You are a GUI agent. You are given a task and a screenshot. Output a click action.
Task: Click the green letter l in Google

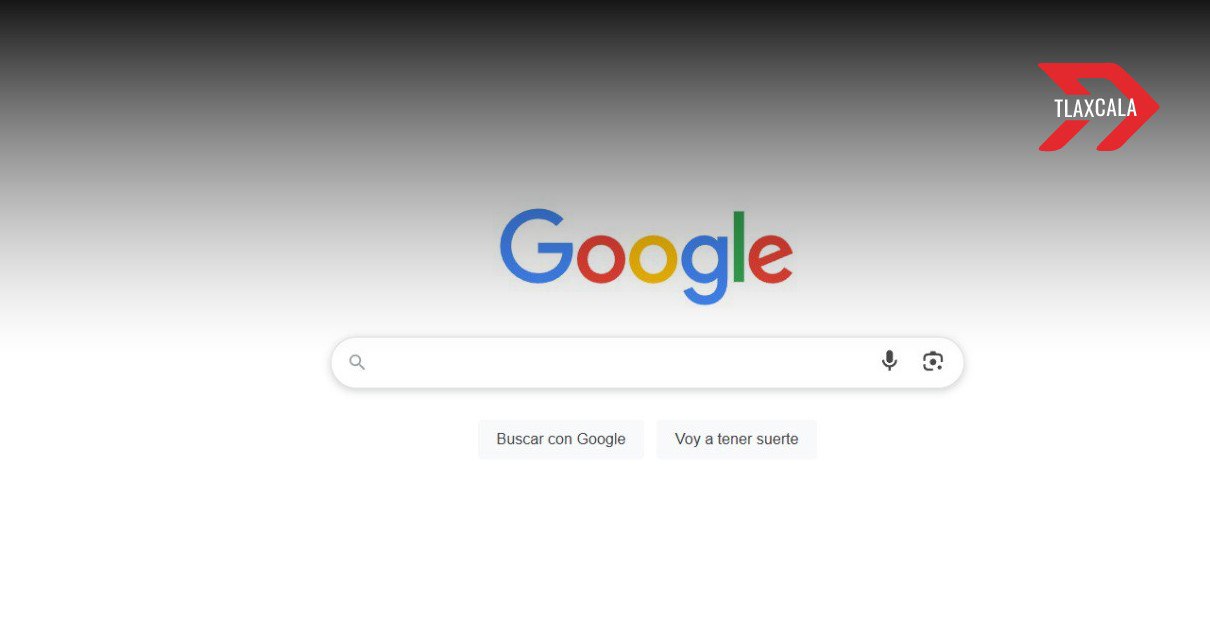tap(739, 246)
